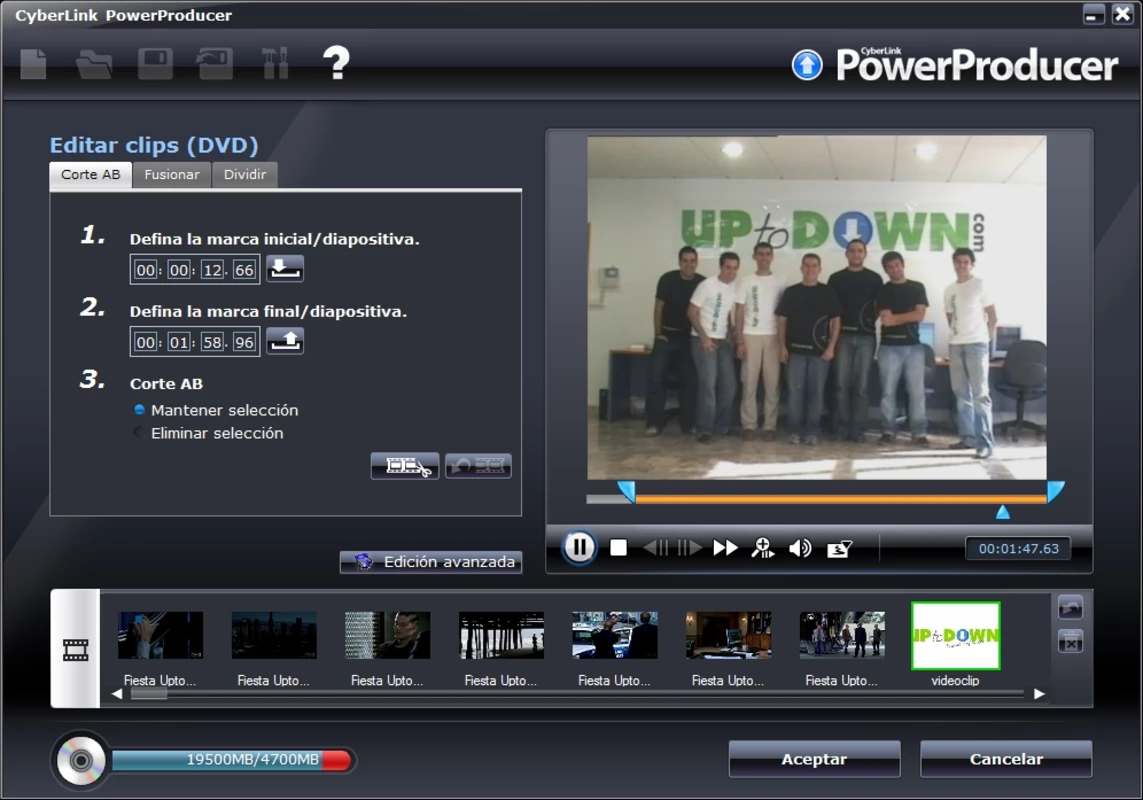Click the end trim marker on the preview timeline
1143x800 pixels.
pyautogui.click(x=1056, y=491)
